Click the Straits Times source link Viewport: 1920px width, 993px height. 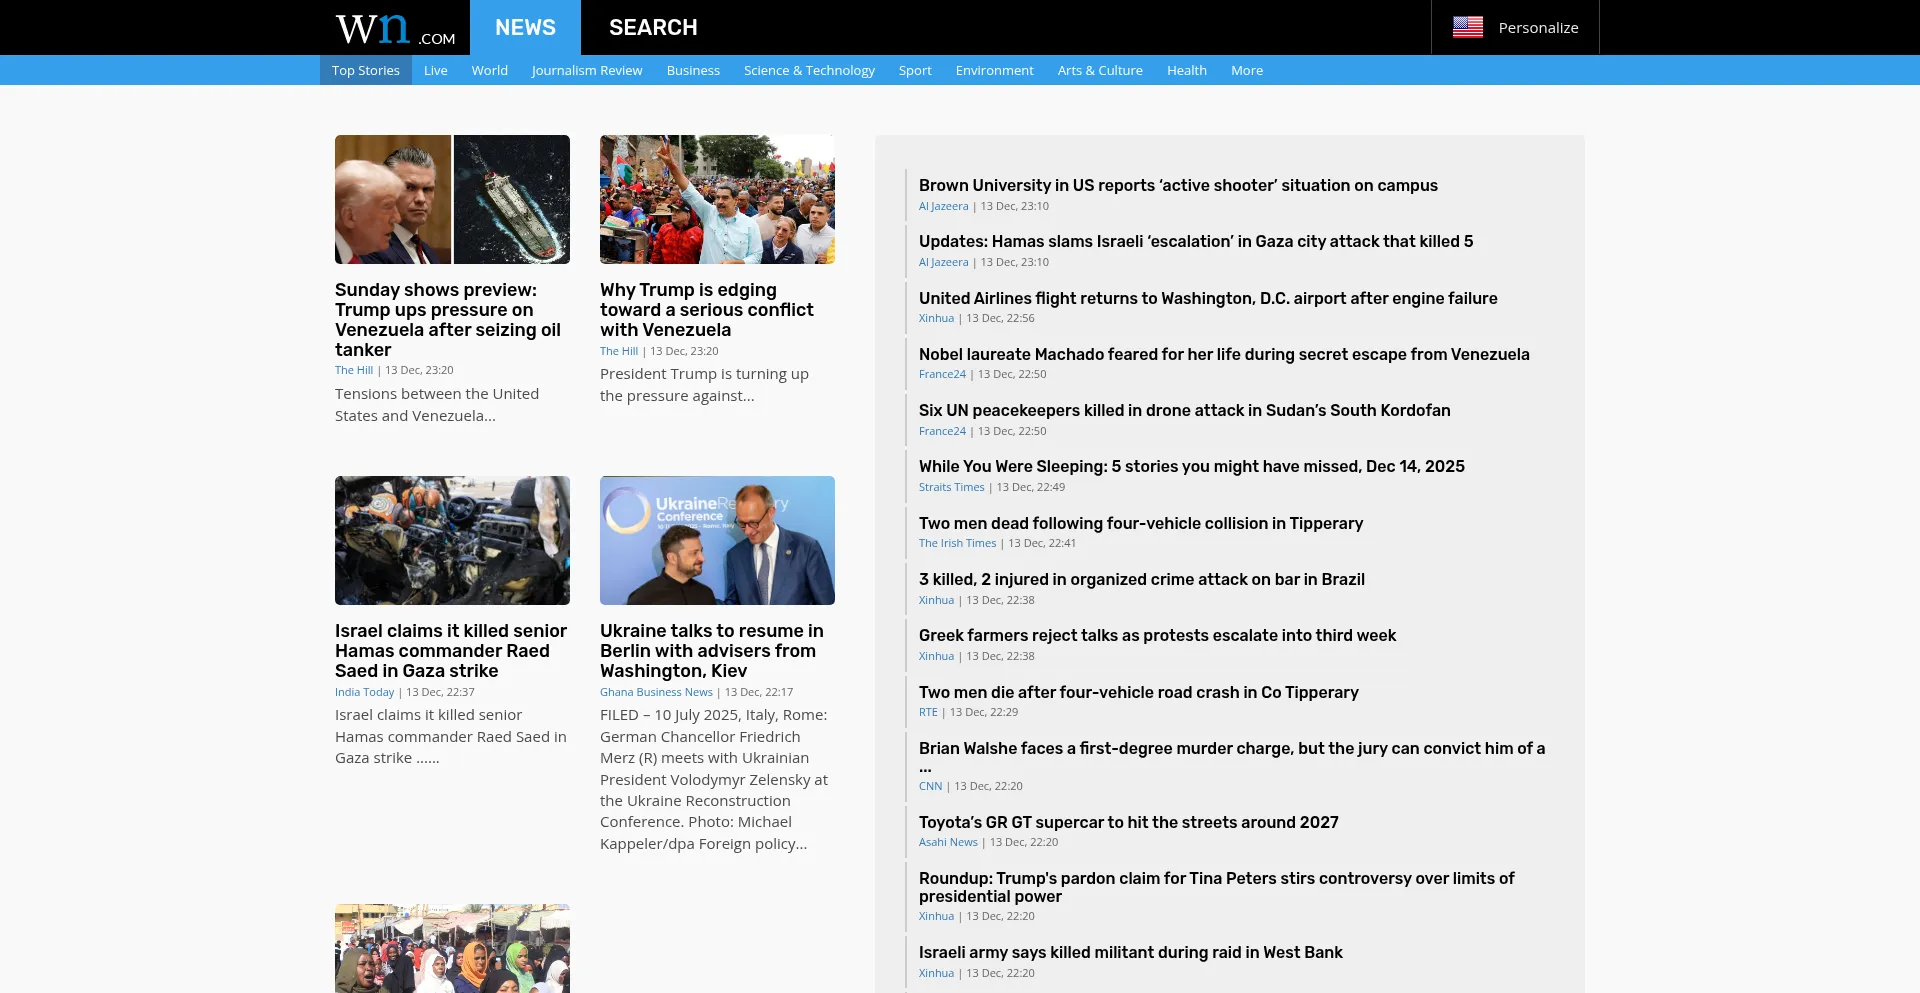click(951, 488)
